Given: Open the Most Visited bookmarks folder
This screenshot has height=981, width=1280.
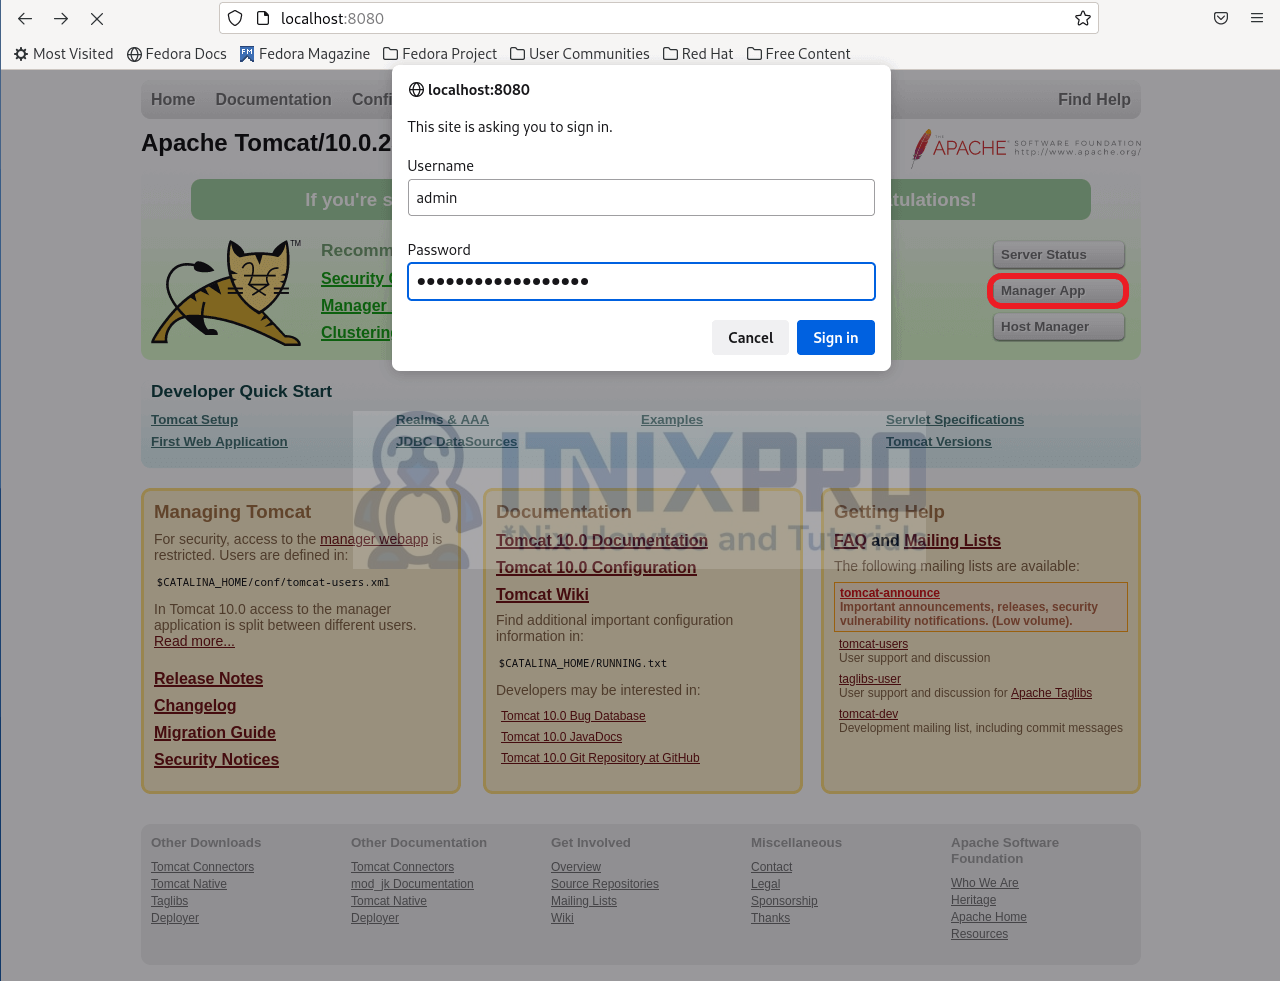Looking at the screenshot, I should 64,54.
